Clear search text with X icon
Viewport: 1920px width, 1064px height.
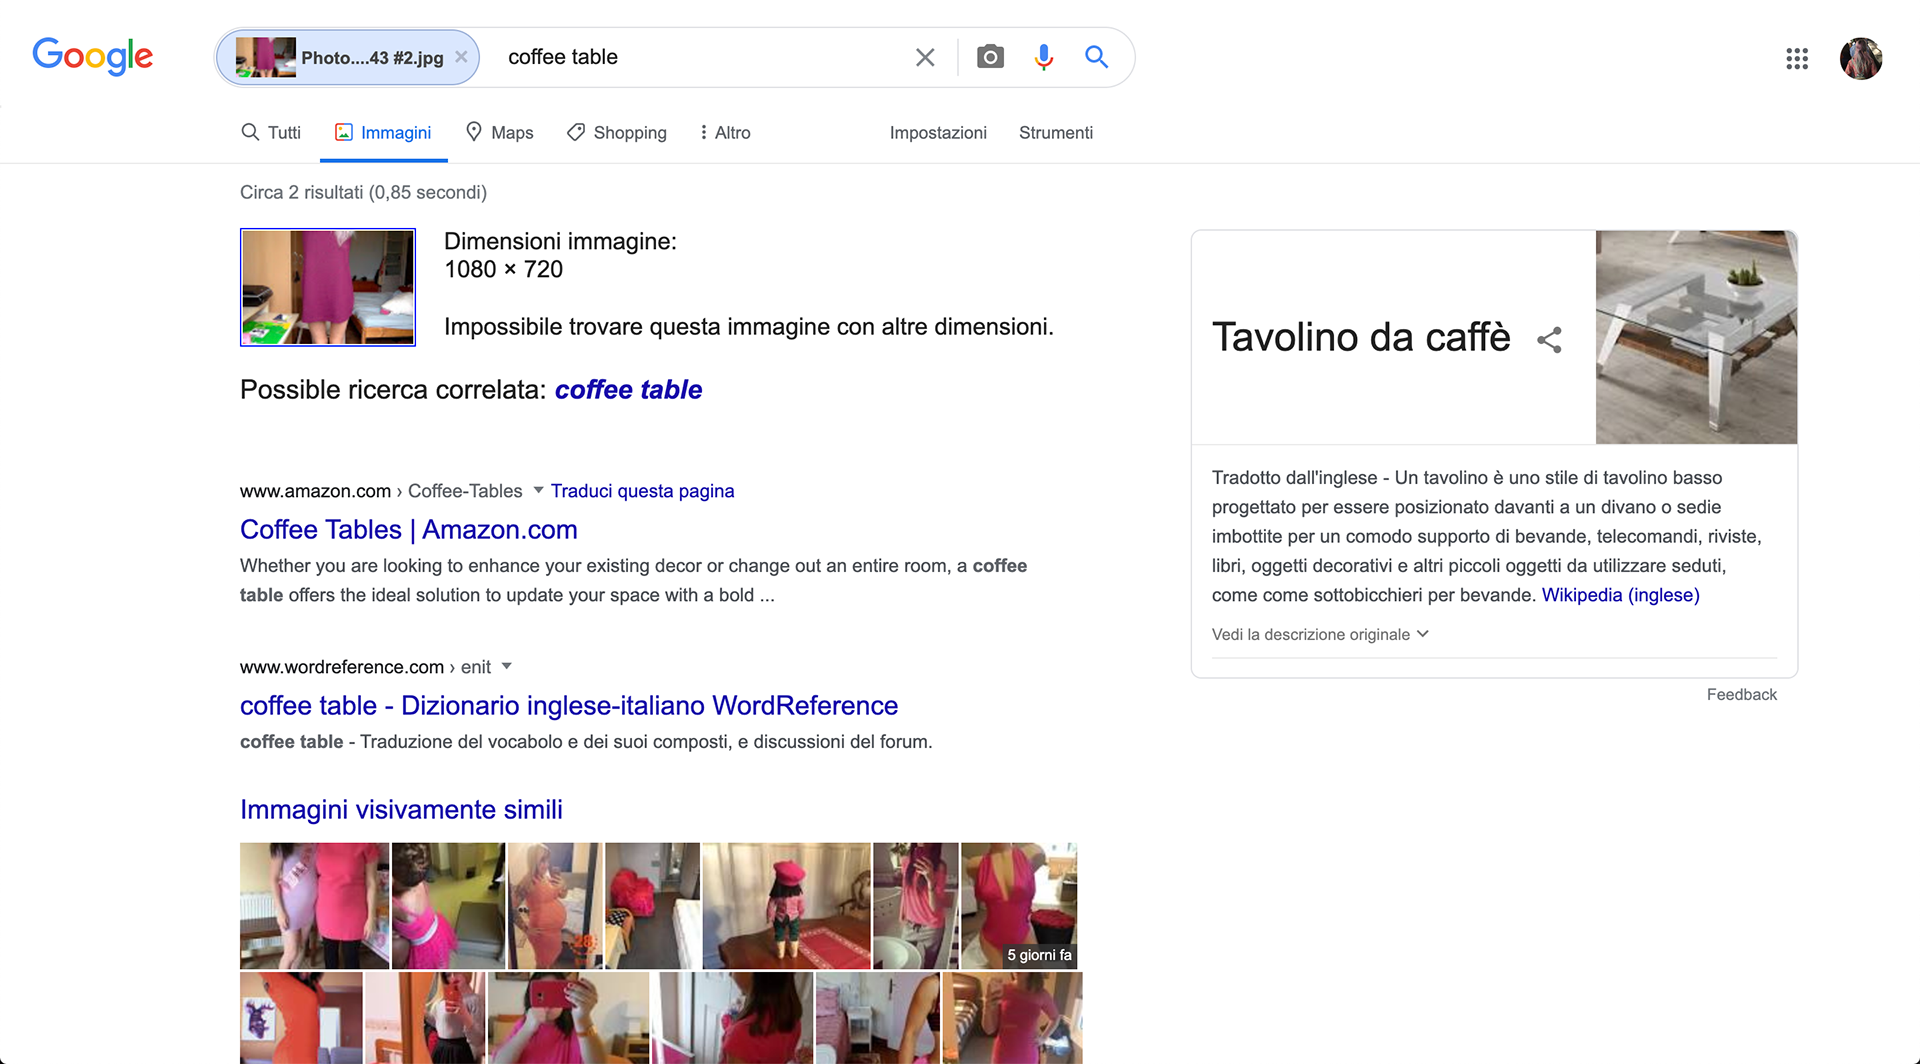click(925, 57)
